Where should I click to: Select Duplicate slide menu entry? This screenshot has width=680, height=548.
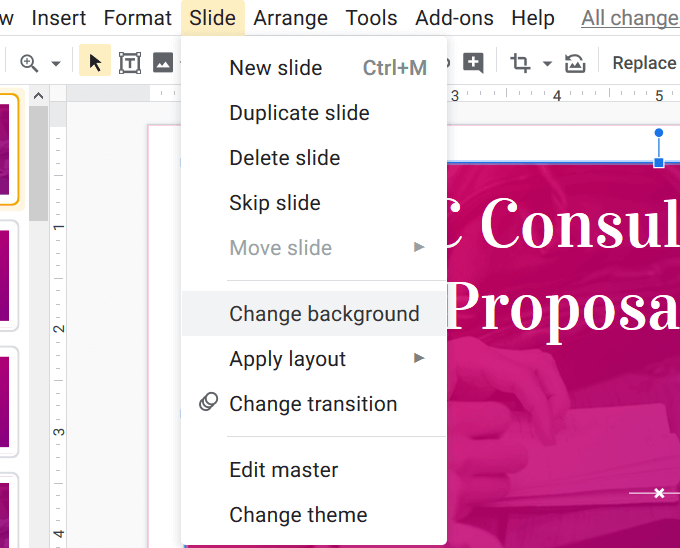click(299, 113)
